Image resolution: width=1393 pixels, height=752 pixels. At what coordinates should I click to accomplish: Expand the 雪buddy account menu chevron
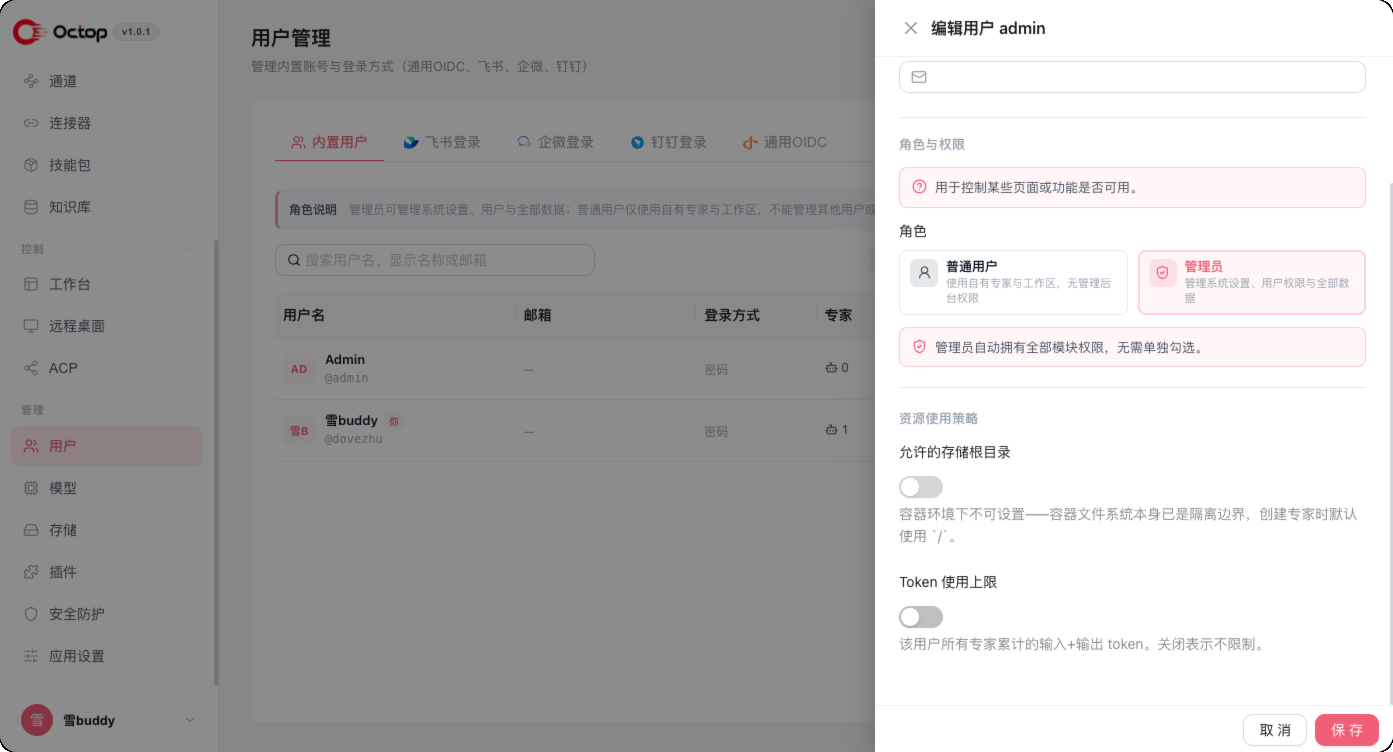point(190,720)
